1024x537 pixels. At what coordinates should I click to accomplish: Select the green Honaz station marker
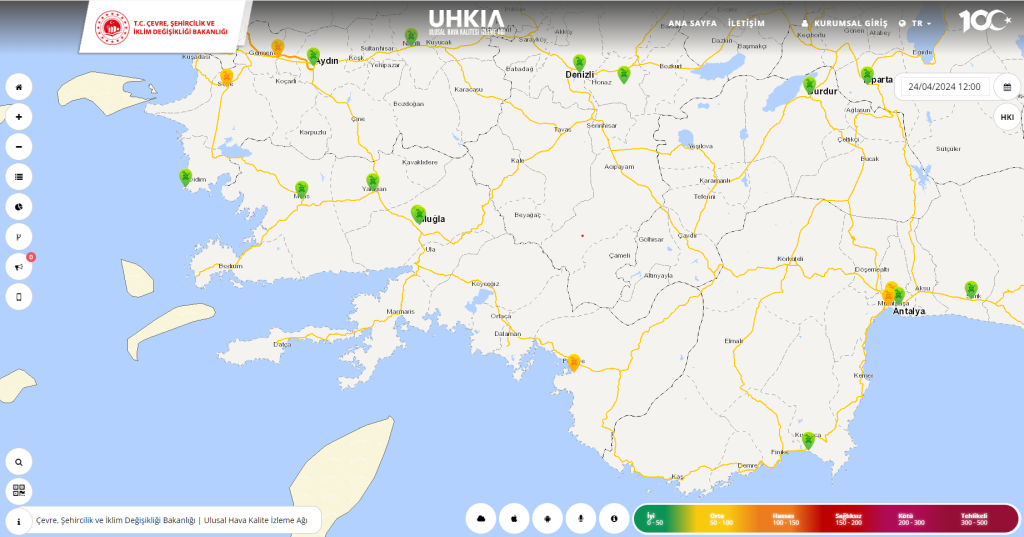pos(624,74)
